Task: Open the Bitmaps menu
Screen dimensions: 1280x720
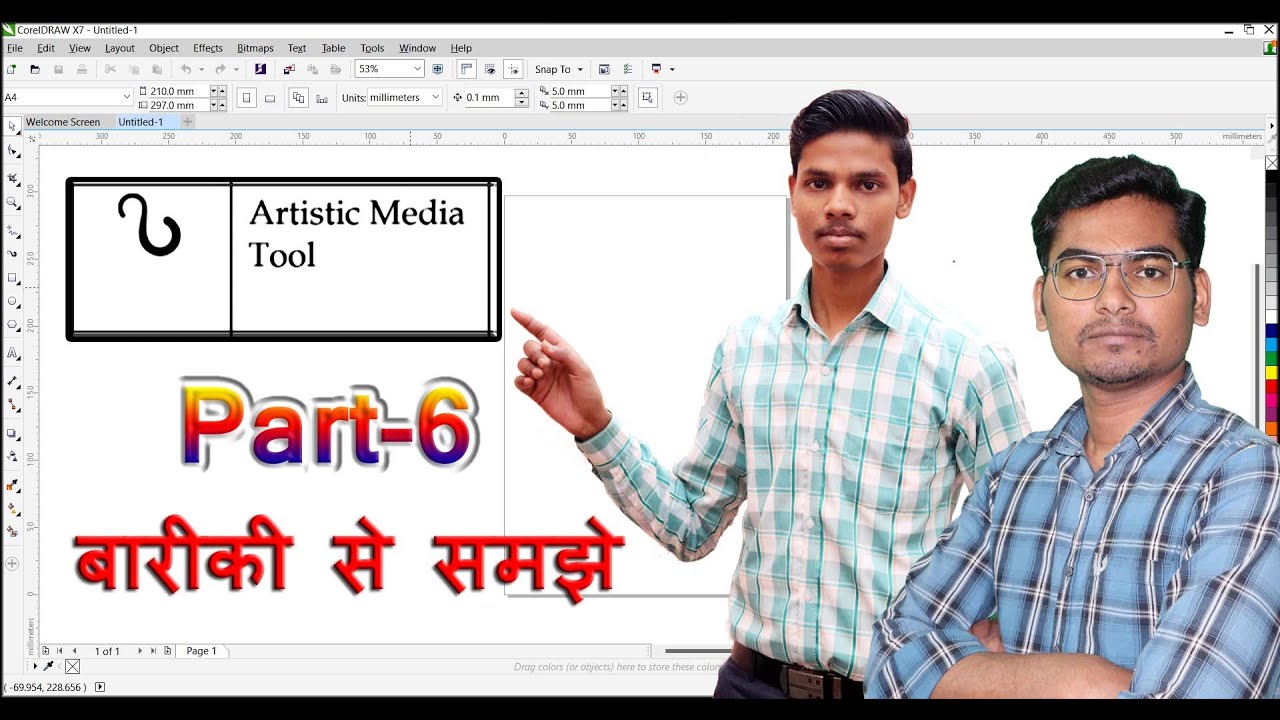Action: (x=255, y=48)
